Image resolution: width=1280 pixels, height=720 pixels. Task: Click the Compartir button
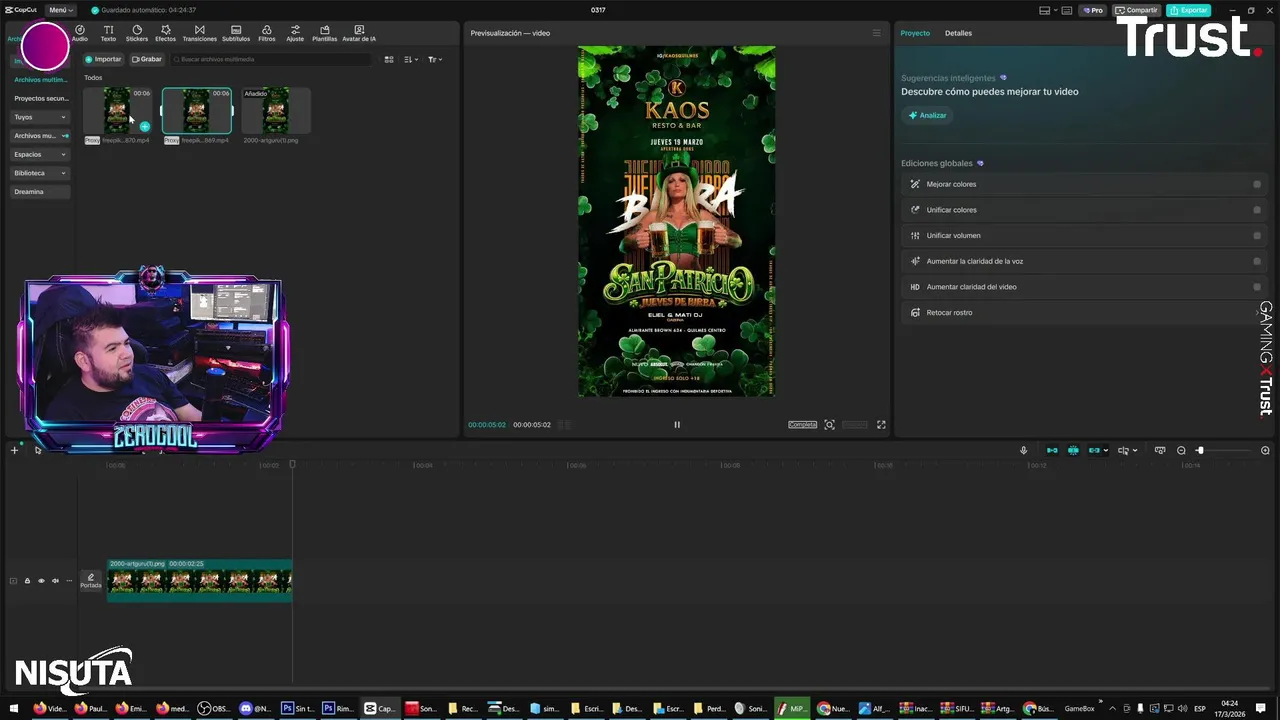coord(1136,10)
